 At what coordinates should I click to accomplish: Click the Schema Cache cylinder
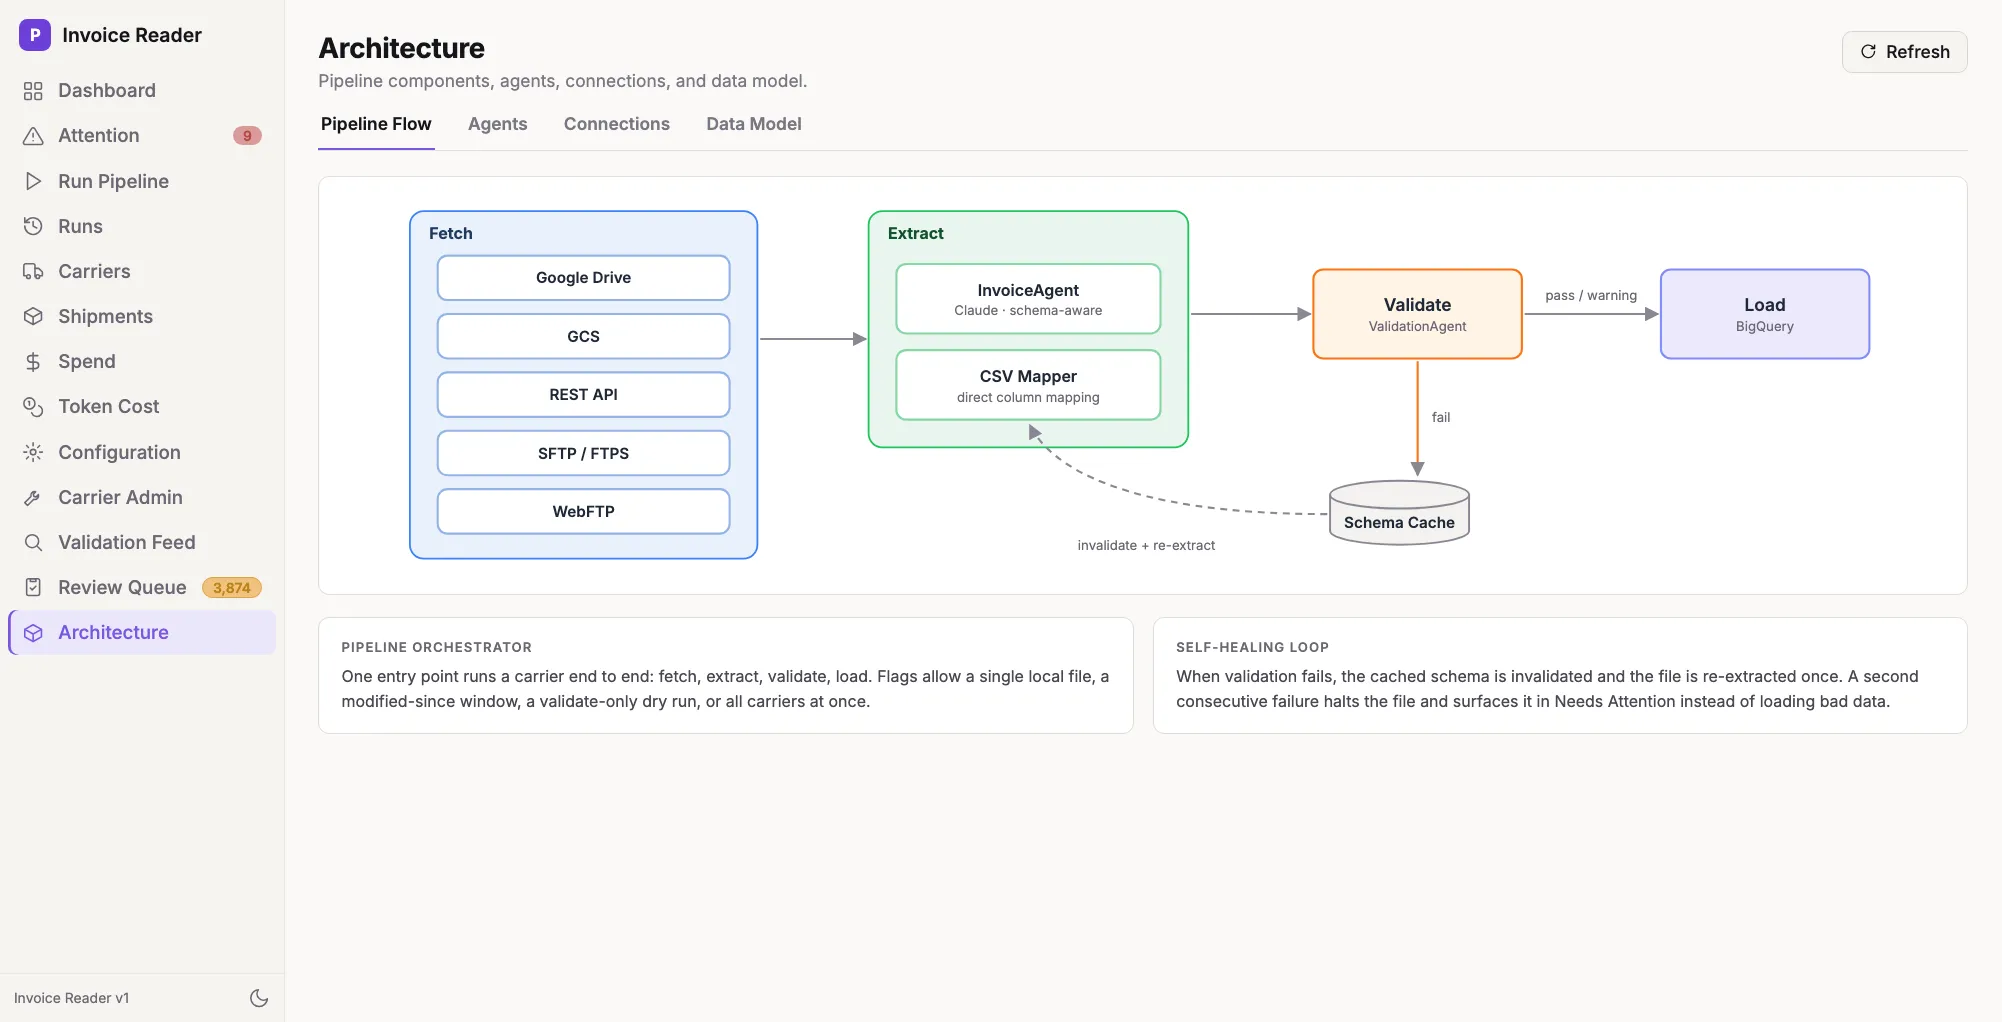(1399, 513)
